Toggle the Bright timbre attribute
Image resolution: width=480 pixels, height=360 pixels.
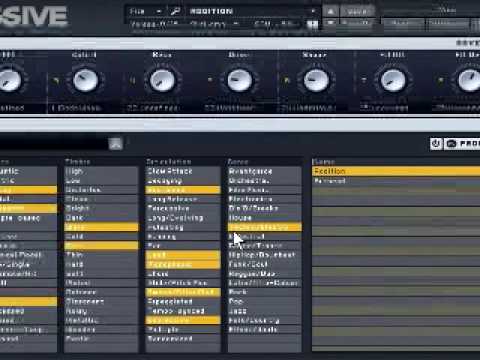(x=101, y=208)
